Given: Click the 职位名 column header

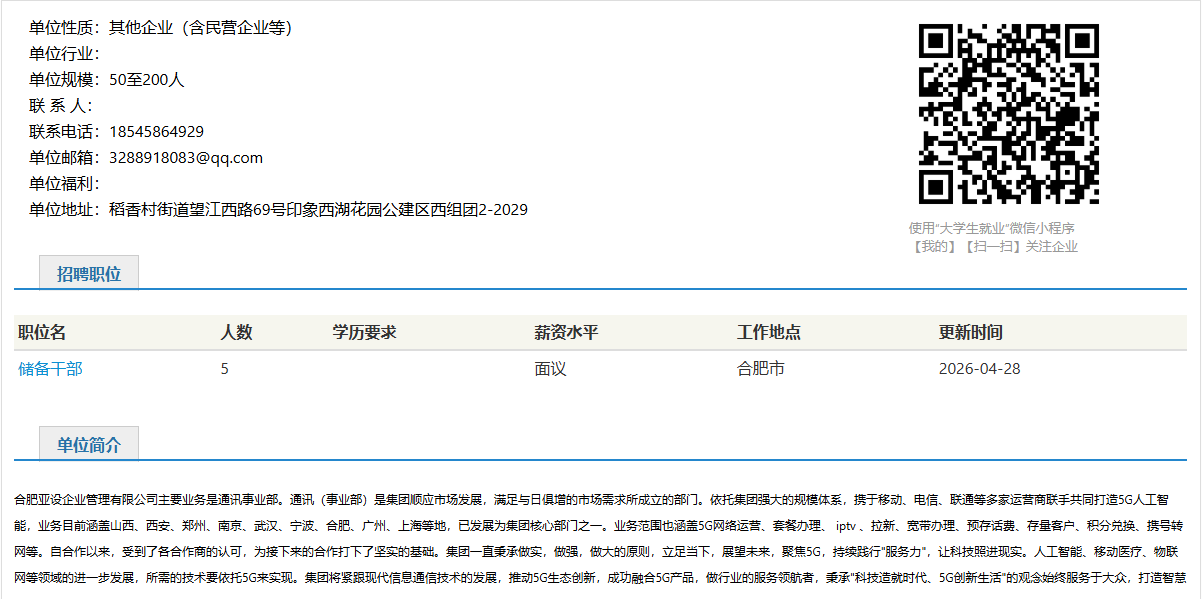Looking at the screenshot, I should coord(42,332).
